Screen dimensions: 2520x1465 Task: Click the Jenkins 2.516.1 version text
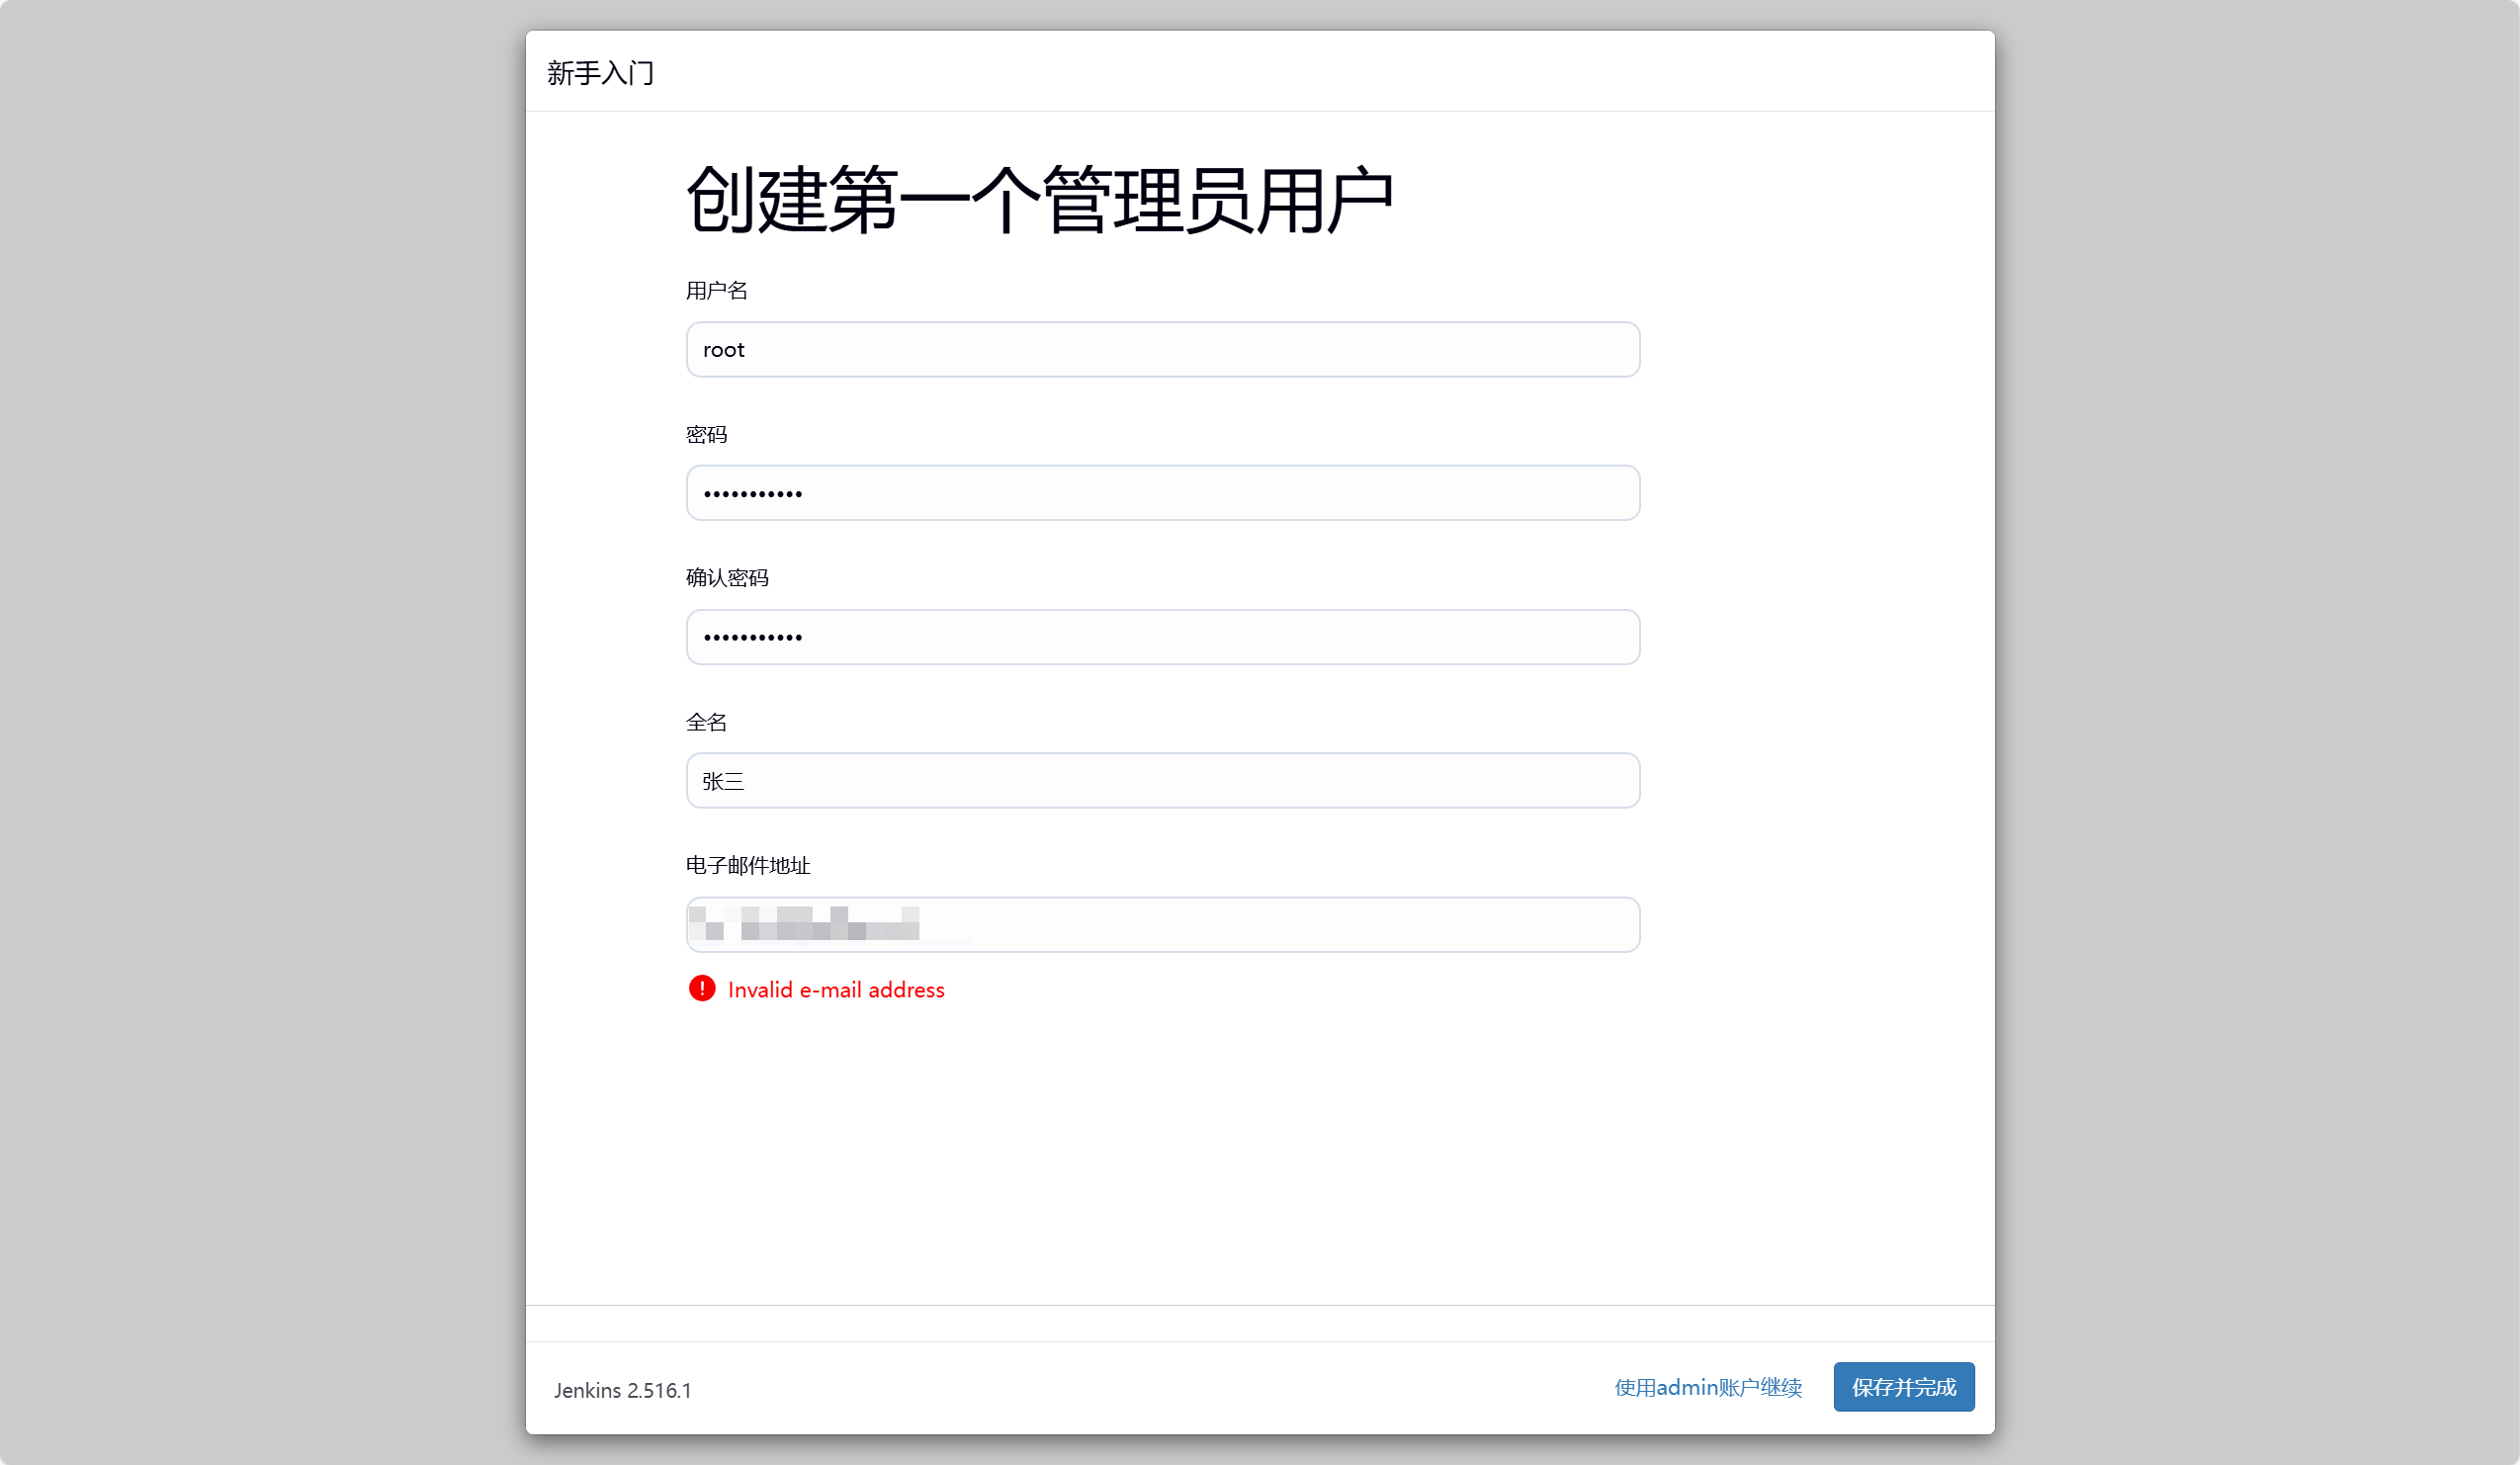point(622,1390)
